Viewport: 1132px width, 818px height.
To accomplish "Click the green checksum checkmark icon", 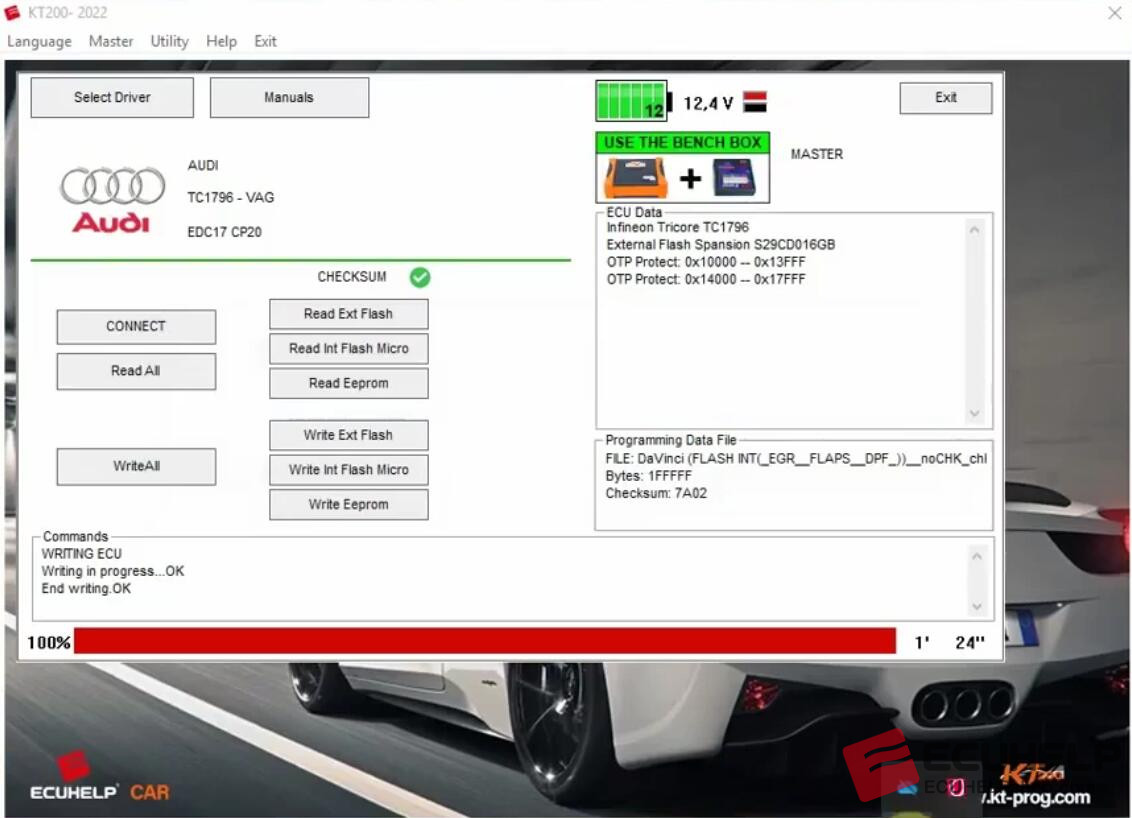I will [419, 277].
